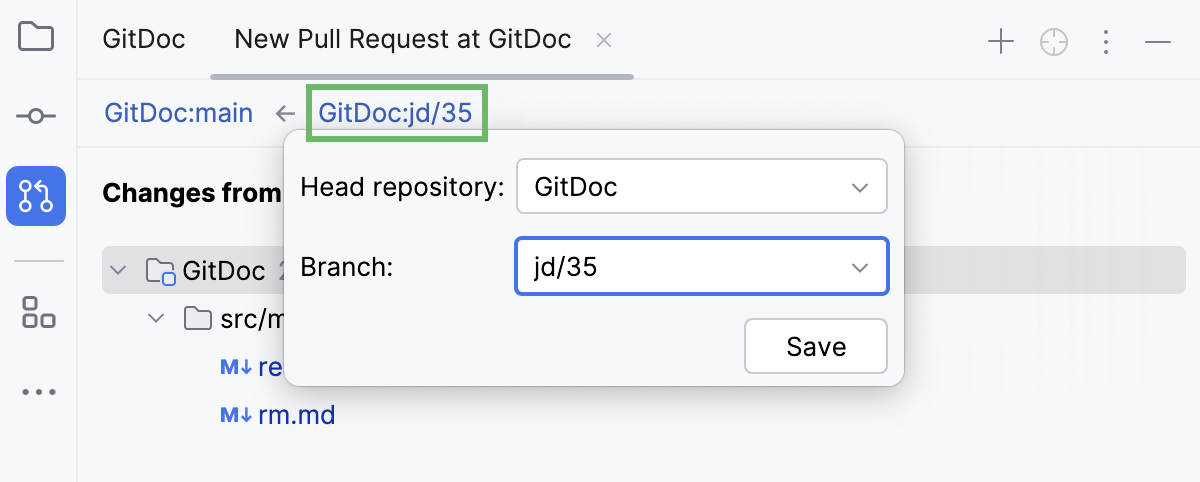Open the Project folder tool window

tap(36, 38)
